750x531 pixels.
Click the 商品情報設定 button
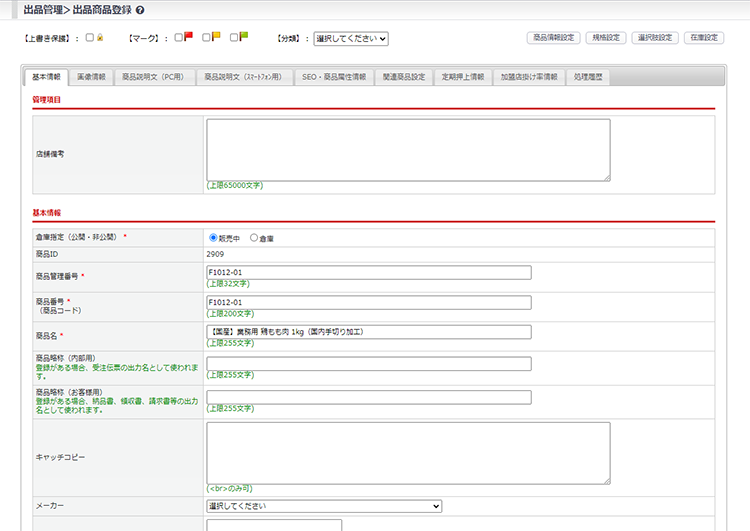click(553, 38)
